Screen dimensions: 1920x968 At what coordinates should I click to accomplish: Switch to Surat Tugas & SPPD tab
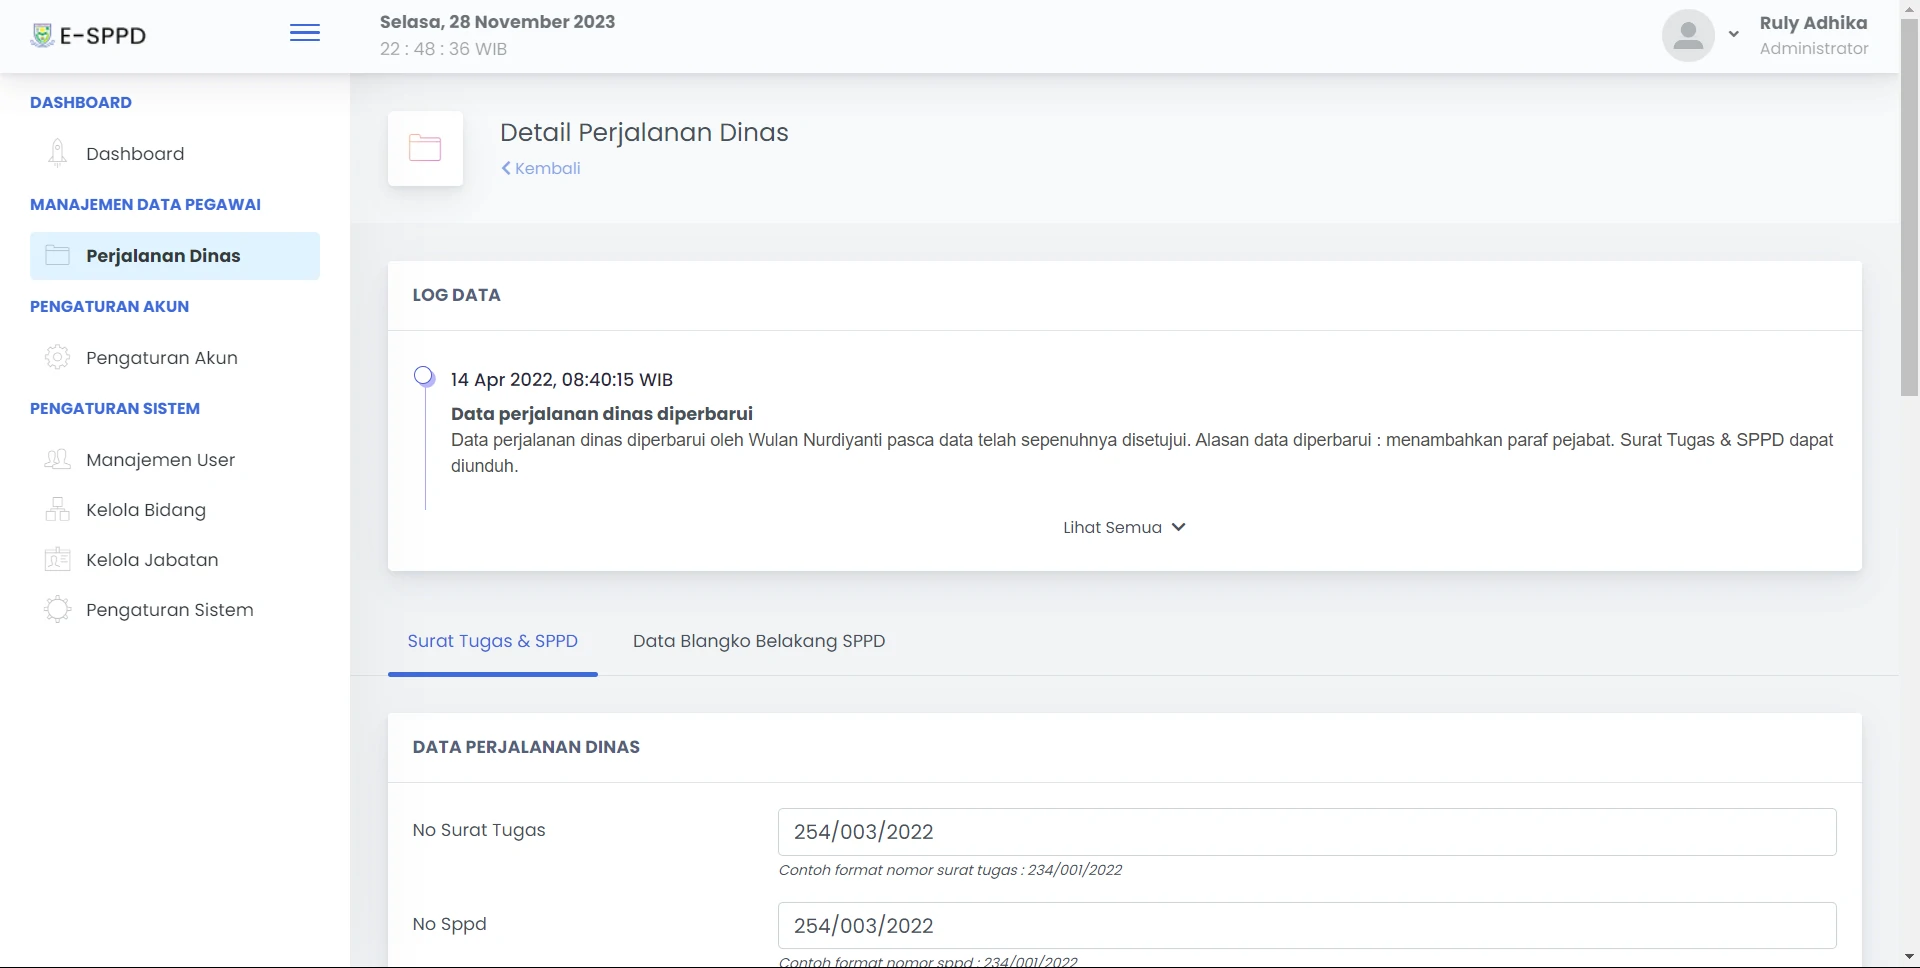[x=492, y=641]
